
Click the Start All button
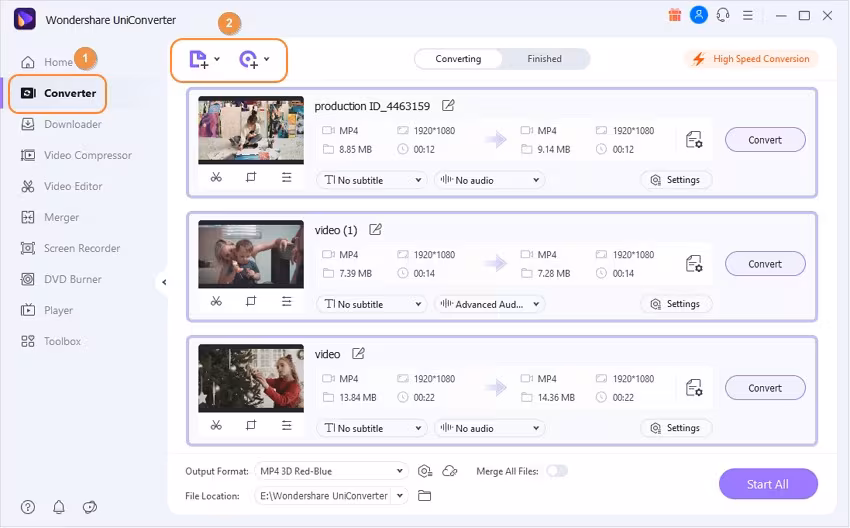click(x=768, y=484)
